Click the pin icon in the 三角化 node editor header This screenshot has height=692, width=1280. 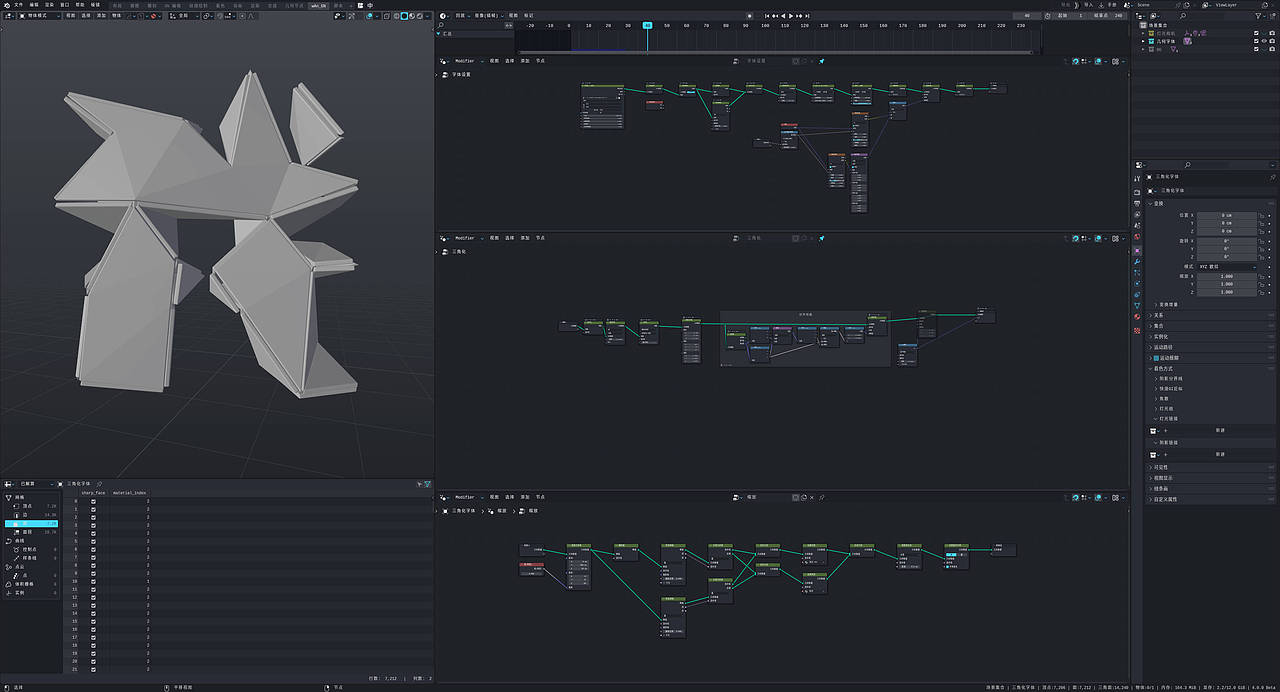tap(822, 238)
